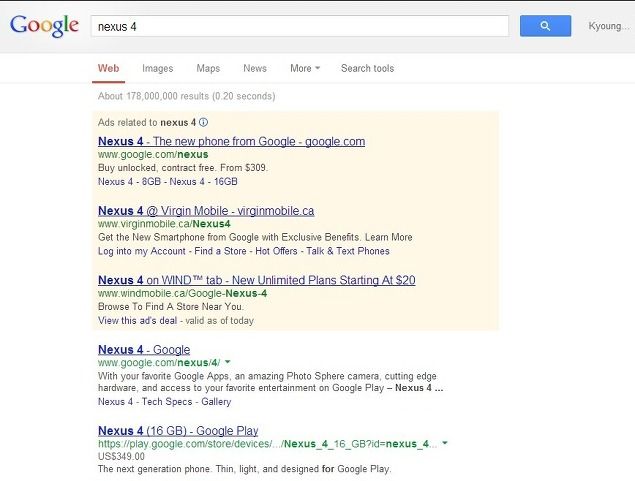Expand arrow beside www.google.com/nexus/4/
Image resolution: width=635 pixels, height=481 pixels.
[228, 362]
